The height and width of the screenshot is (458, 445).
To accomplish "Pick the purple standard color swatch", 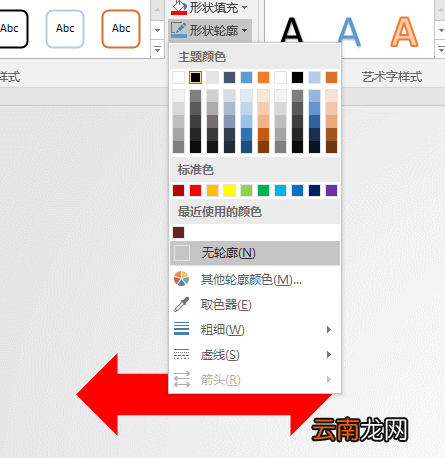I will tap(331, 191).
